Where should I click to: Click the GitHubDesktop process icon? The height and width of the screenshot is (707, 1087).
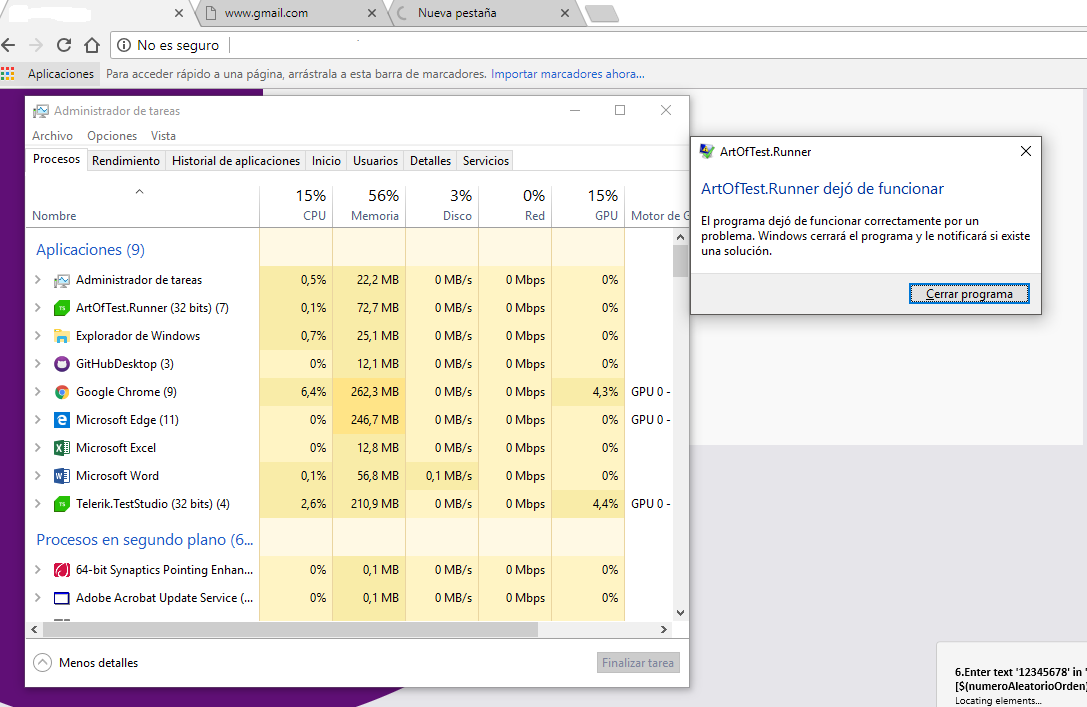[x=62, y=364]
